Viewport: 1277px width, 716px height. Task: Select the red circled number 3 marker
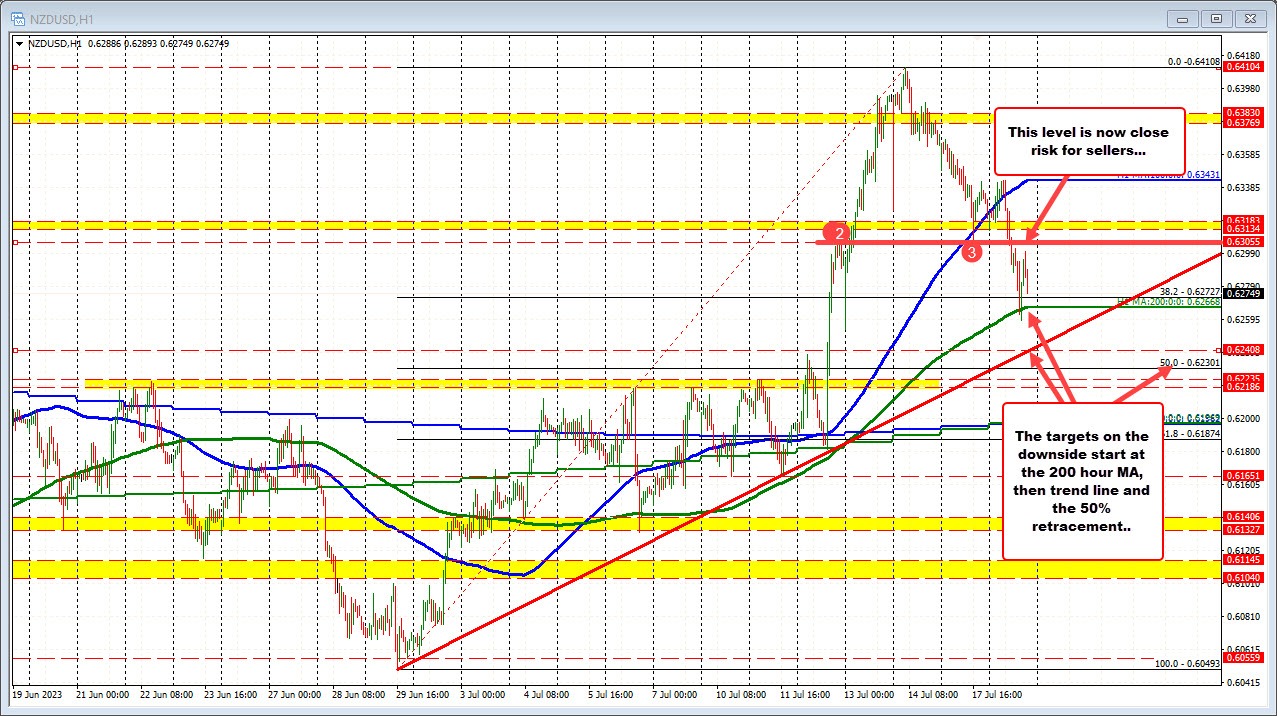[x=971, y=253]
